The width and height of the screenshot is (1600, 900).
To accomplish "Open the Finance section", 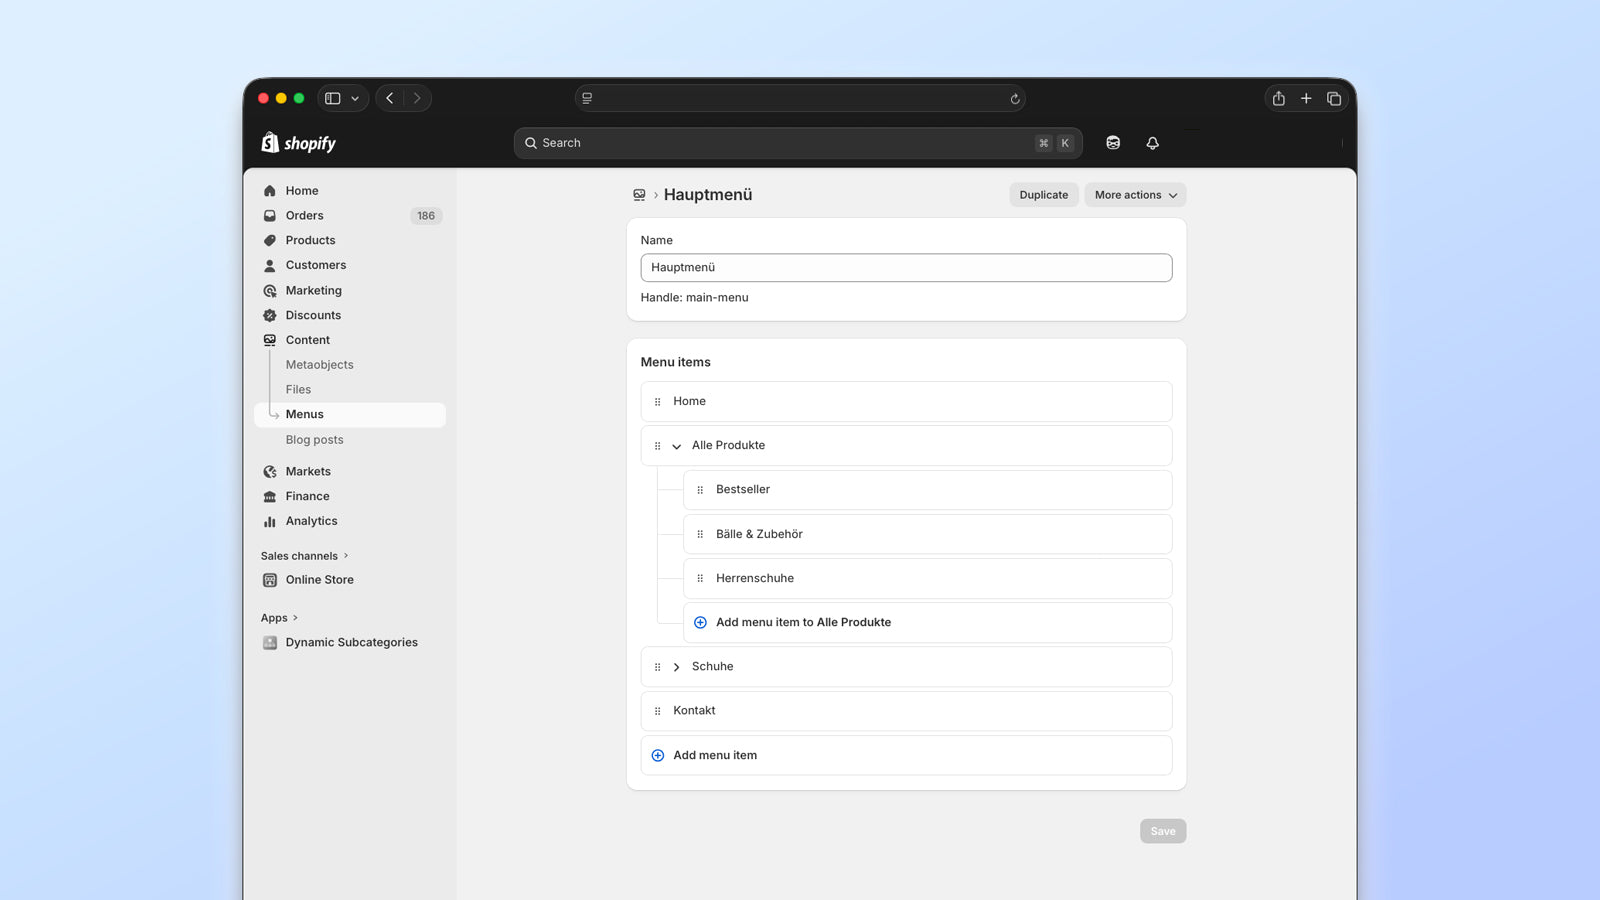I will coord(307,495).
